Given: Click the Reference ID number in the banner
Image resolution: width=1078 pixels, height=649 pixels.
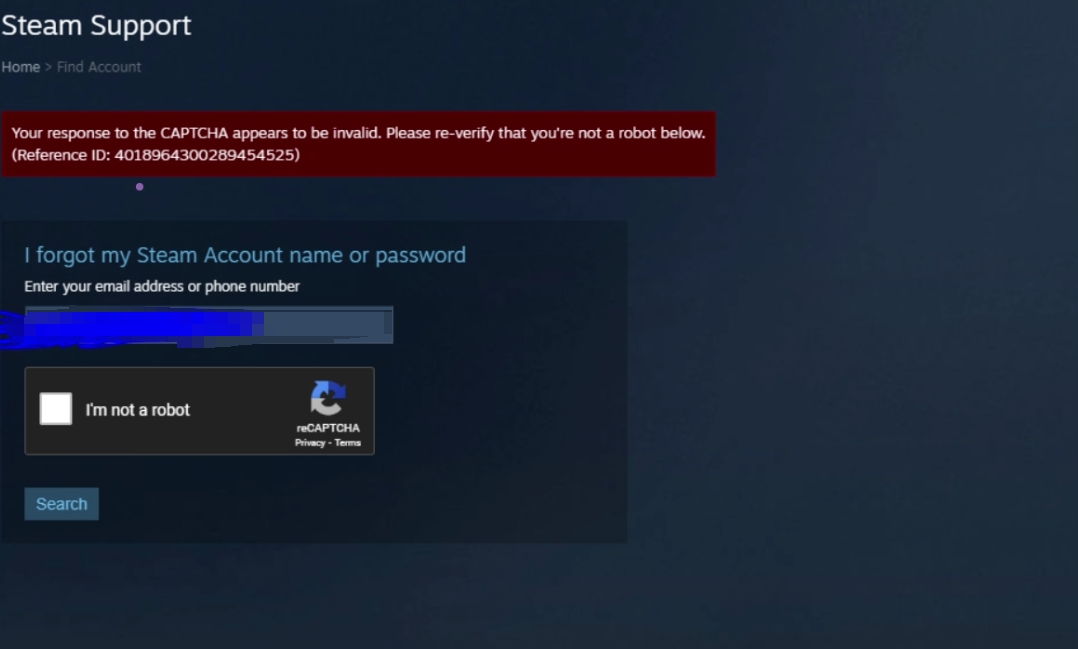Looking at the screenshot, I should tap(205, 155).
